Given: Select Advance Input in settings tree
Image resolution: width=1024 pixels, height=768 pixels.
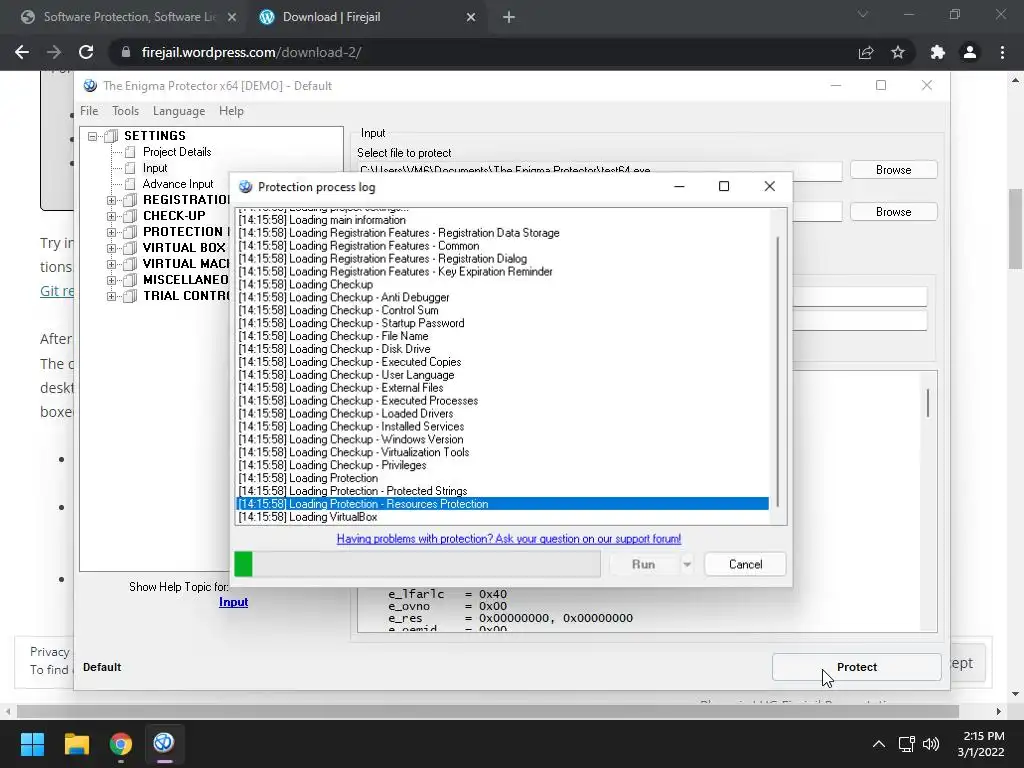Looking at the screenshot, I should click(178, 184).
